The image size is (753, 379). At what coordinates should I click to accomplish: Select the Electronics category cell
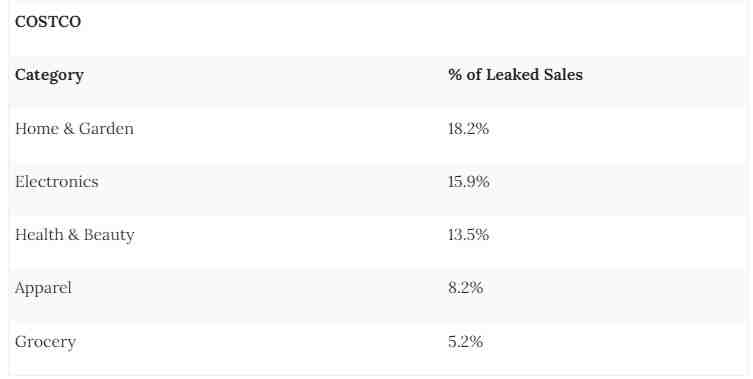57,182
